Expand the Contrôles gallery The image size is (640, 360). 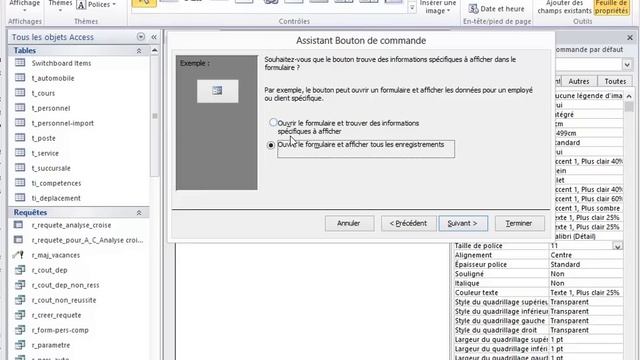(x=412, y=8)
